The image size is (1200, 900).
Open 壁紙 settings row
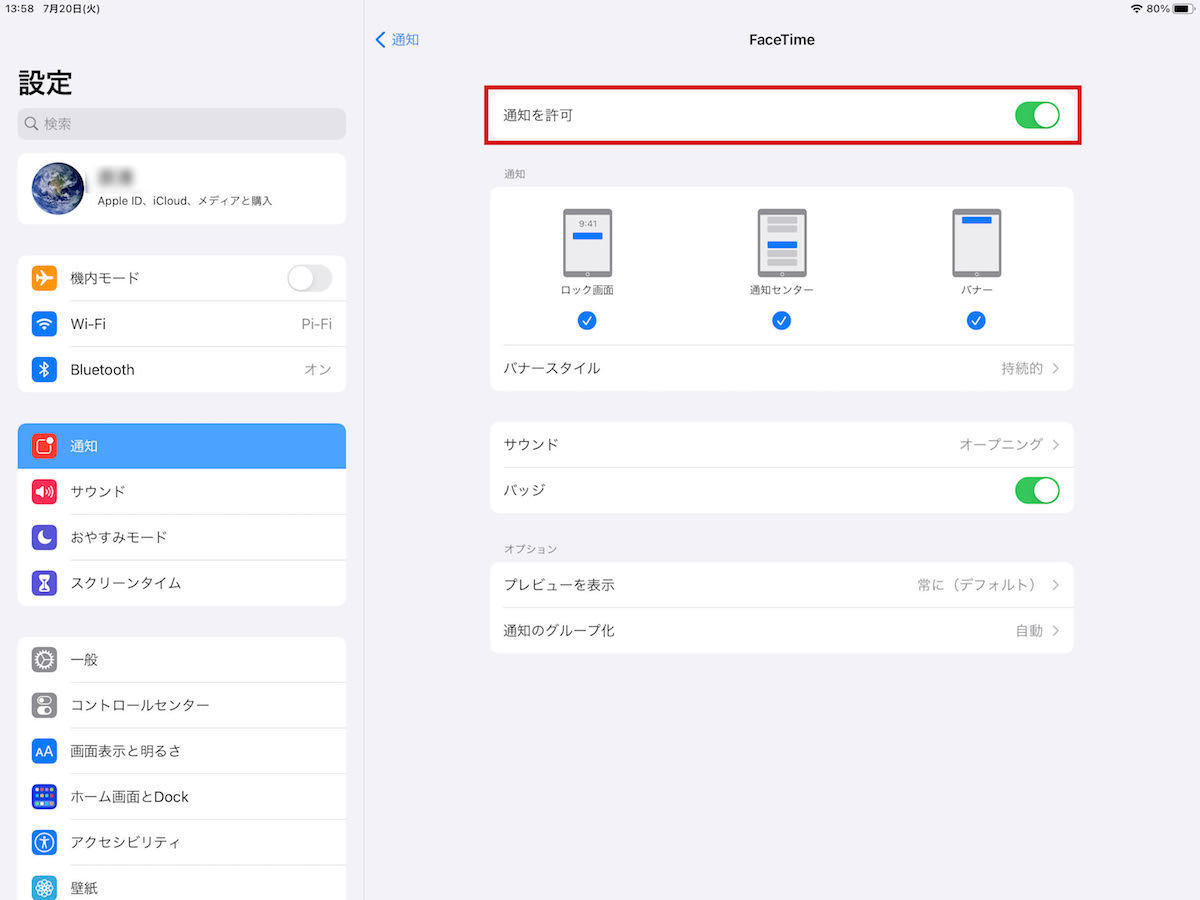(x=182, y=883)
